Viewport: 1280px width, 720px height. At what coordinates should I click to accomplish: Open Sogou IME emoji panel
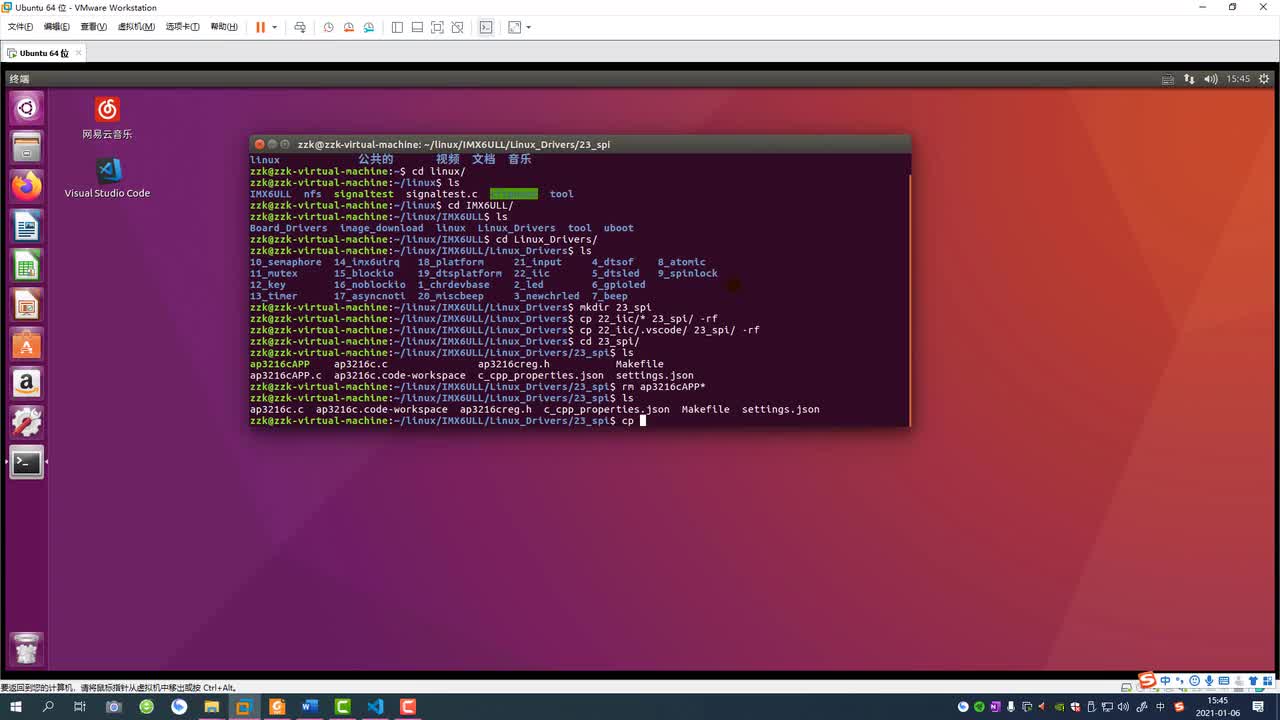pos(1195,681)
